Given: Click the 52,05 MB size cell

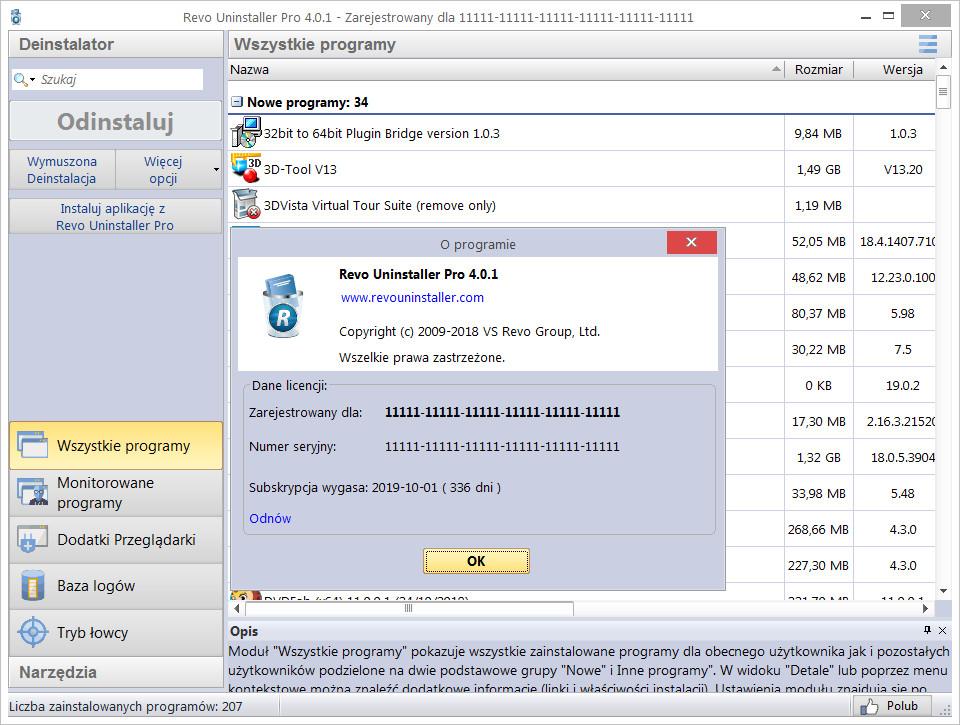Looking at the screenshot, I should click(x=819, y=241).
